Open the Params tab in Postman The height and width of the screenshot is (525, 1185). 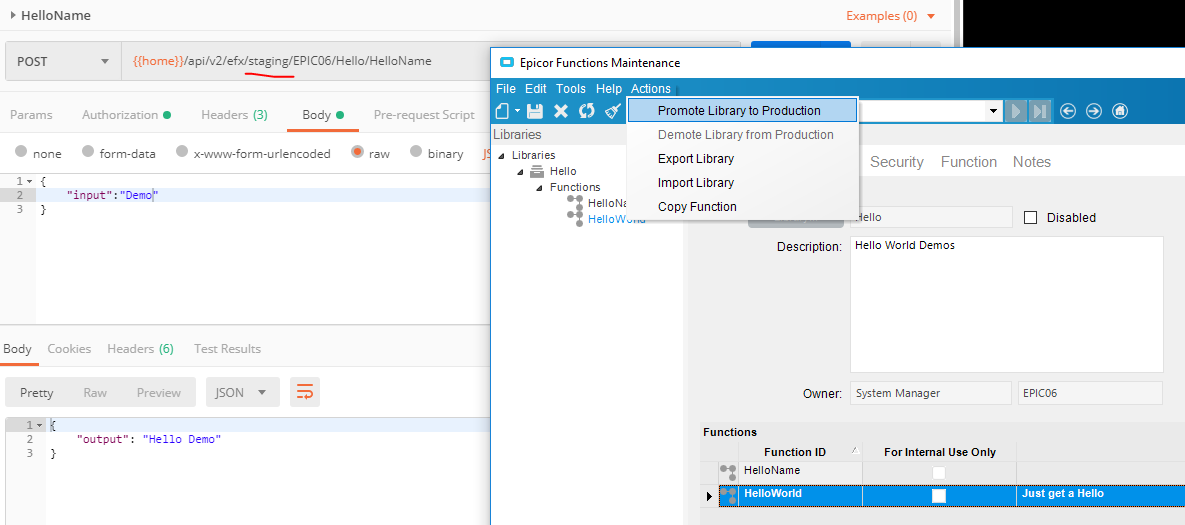click(31, 115)
